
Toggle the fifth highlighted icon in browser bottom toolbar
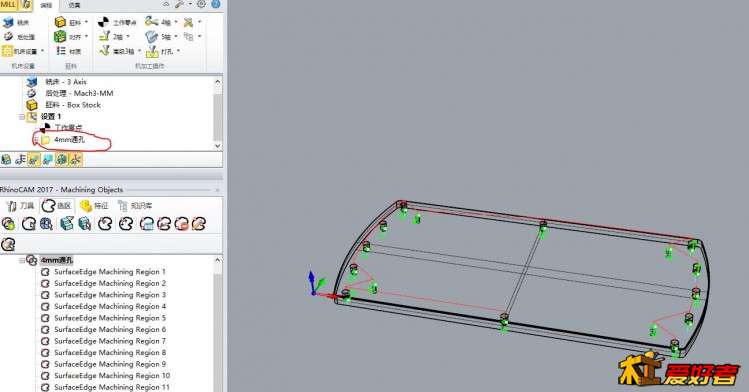click(62, 159)
